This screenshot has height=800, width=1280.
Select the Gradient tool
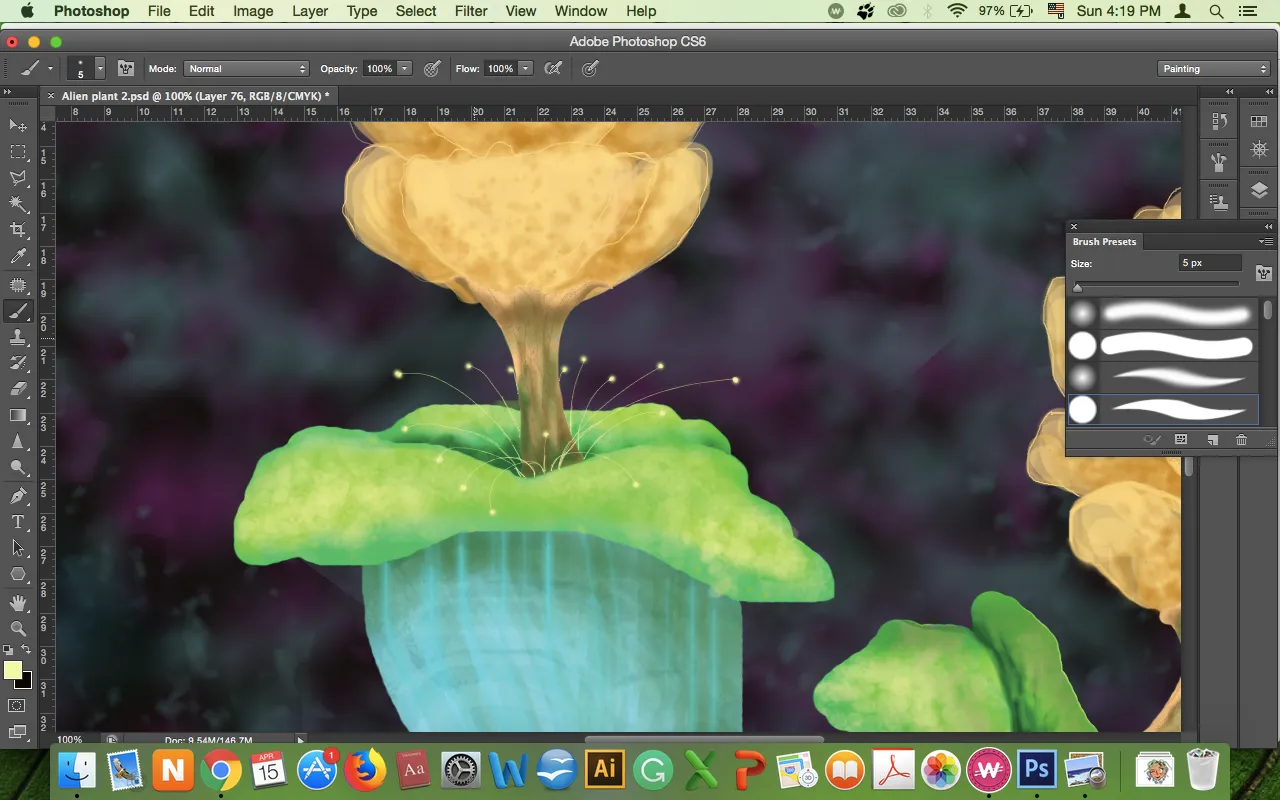18,415
